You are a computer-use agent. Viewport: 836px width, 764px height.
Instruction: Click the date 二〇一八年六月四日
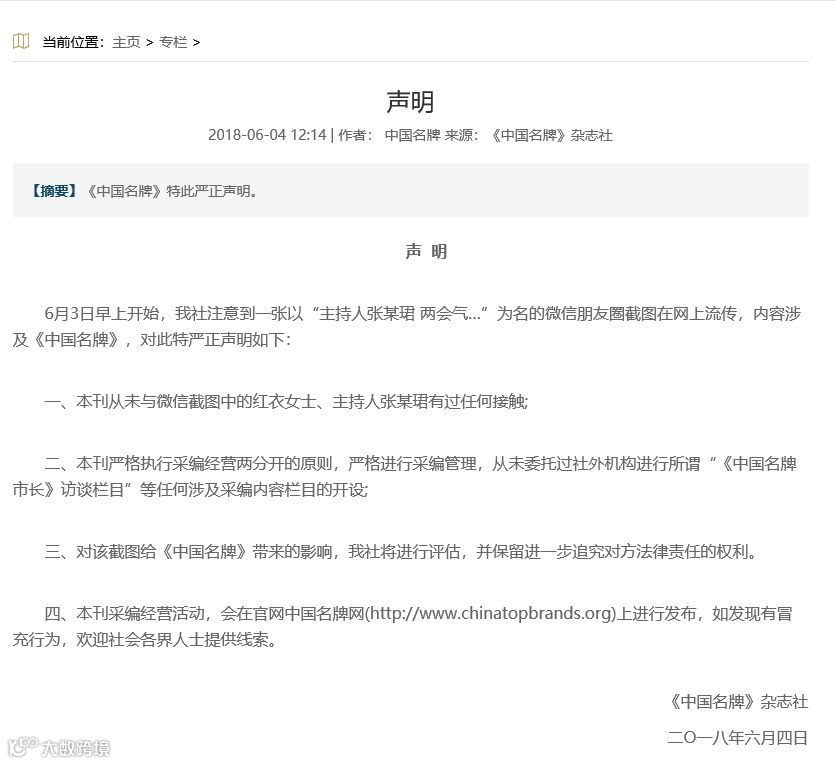(738, 738)
